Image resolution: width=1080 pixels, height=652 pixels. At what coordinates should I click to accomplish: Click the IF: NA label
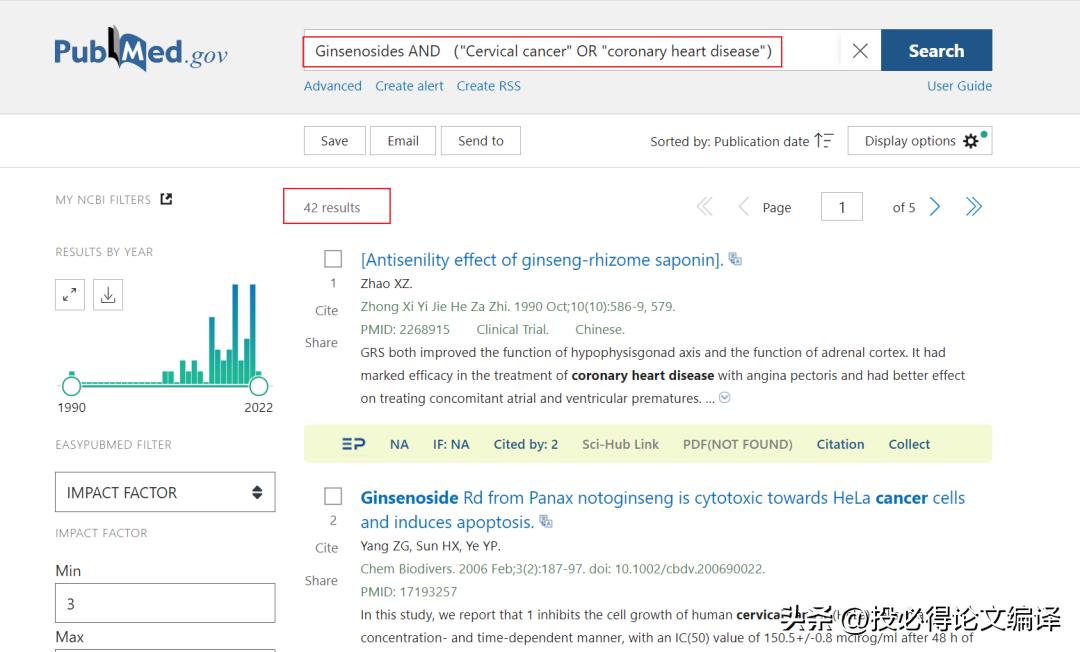(x=451, y=444)
